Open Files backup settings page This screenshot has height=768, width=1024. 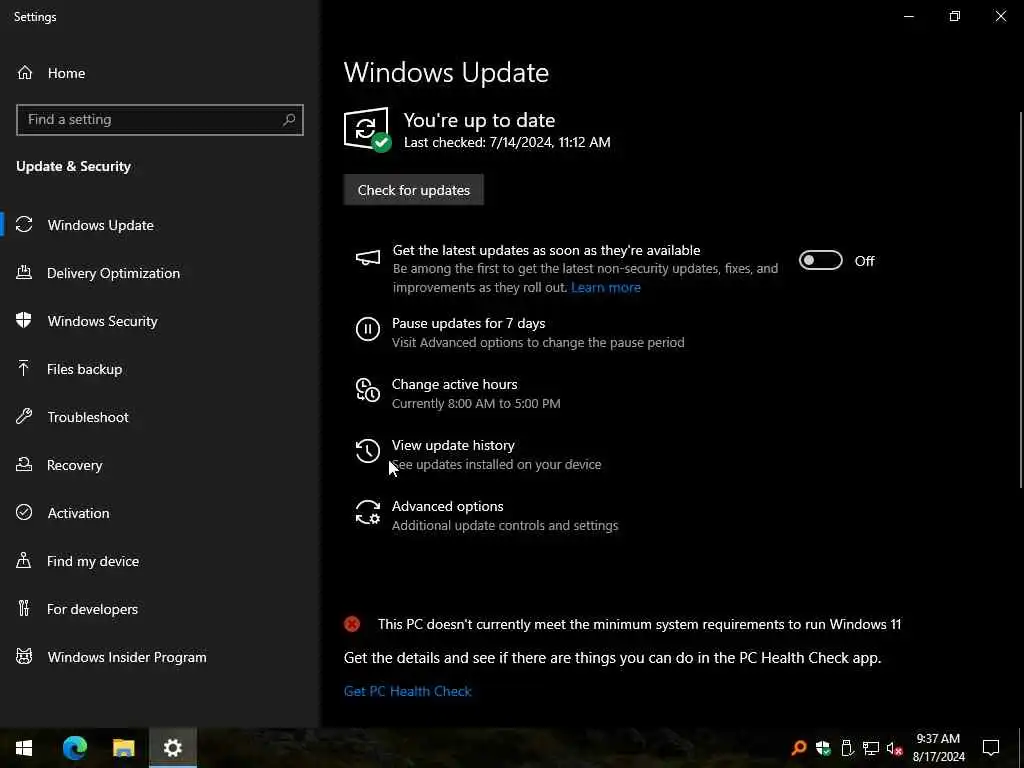(160, 369)
